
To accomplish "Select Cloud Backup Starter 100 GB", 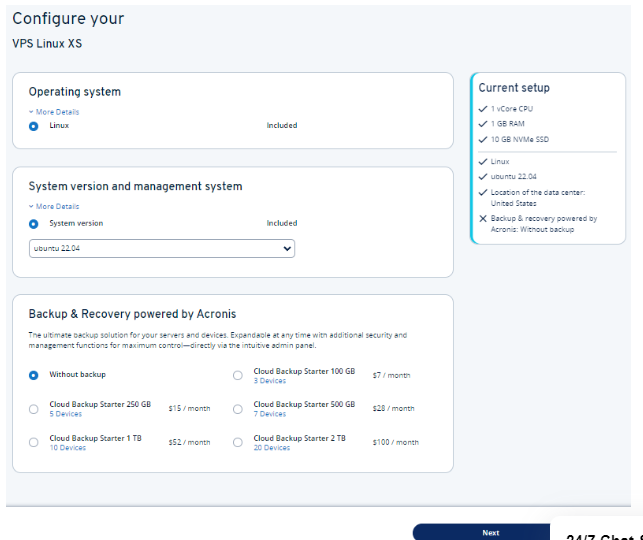I will (x=237, y=375).
